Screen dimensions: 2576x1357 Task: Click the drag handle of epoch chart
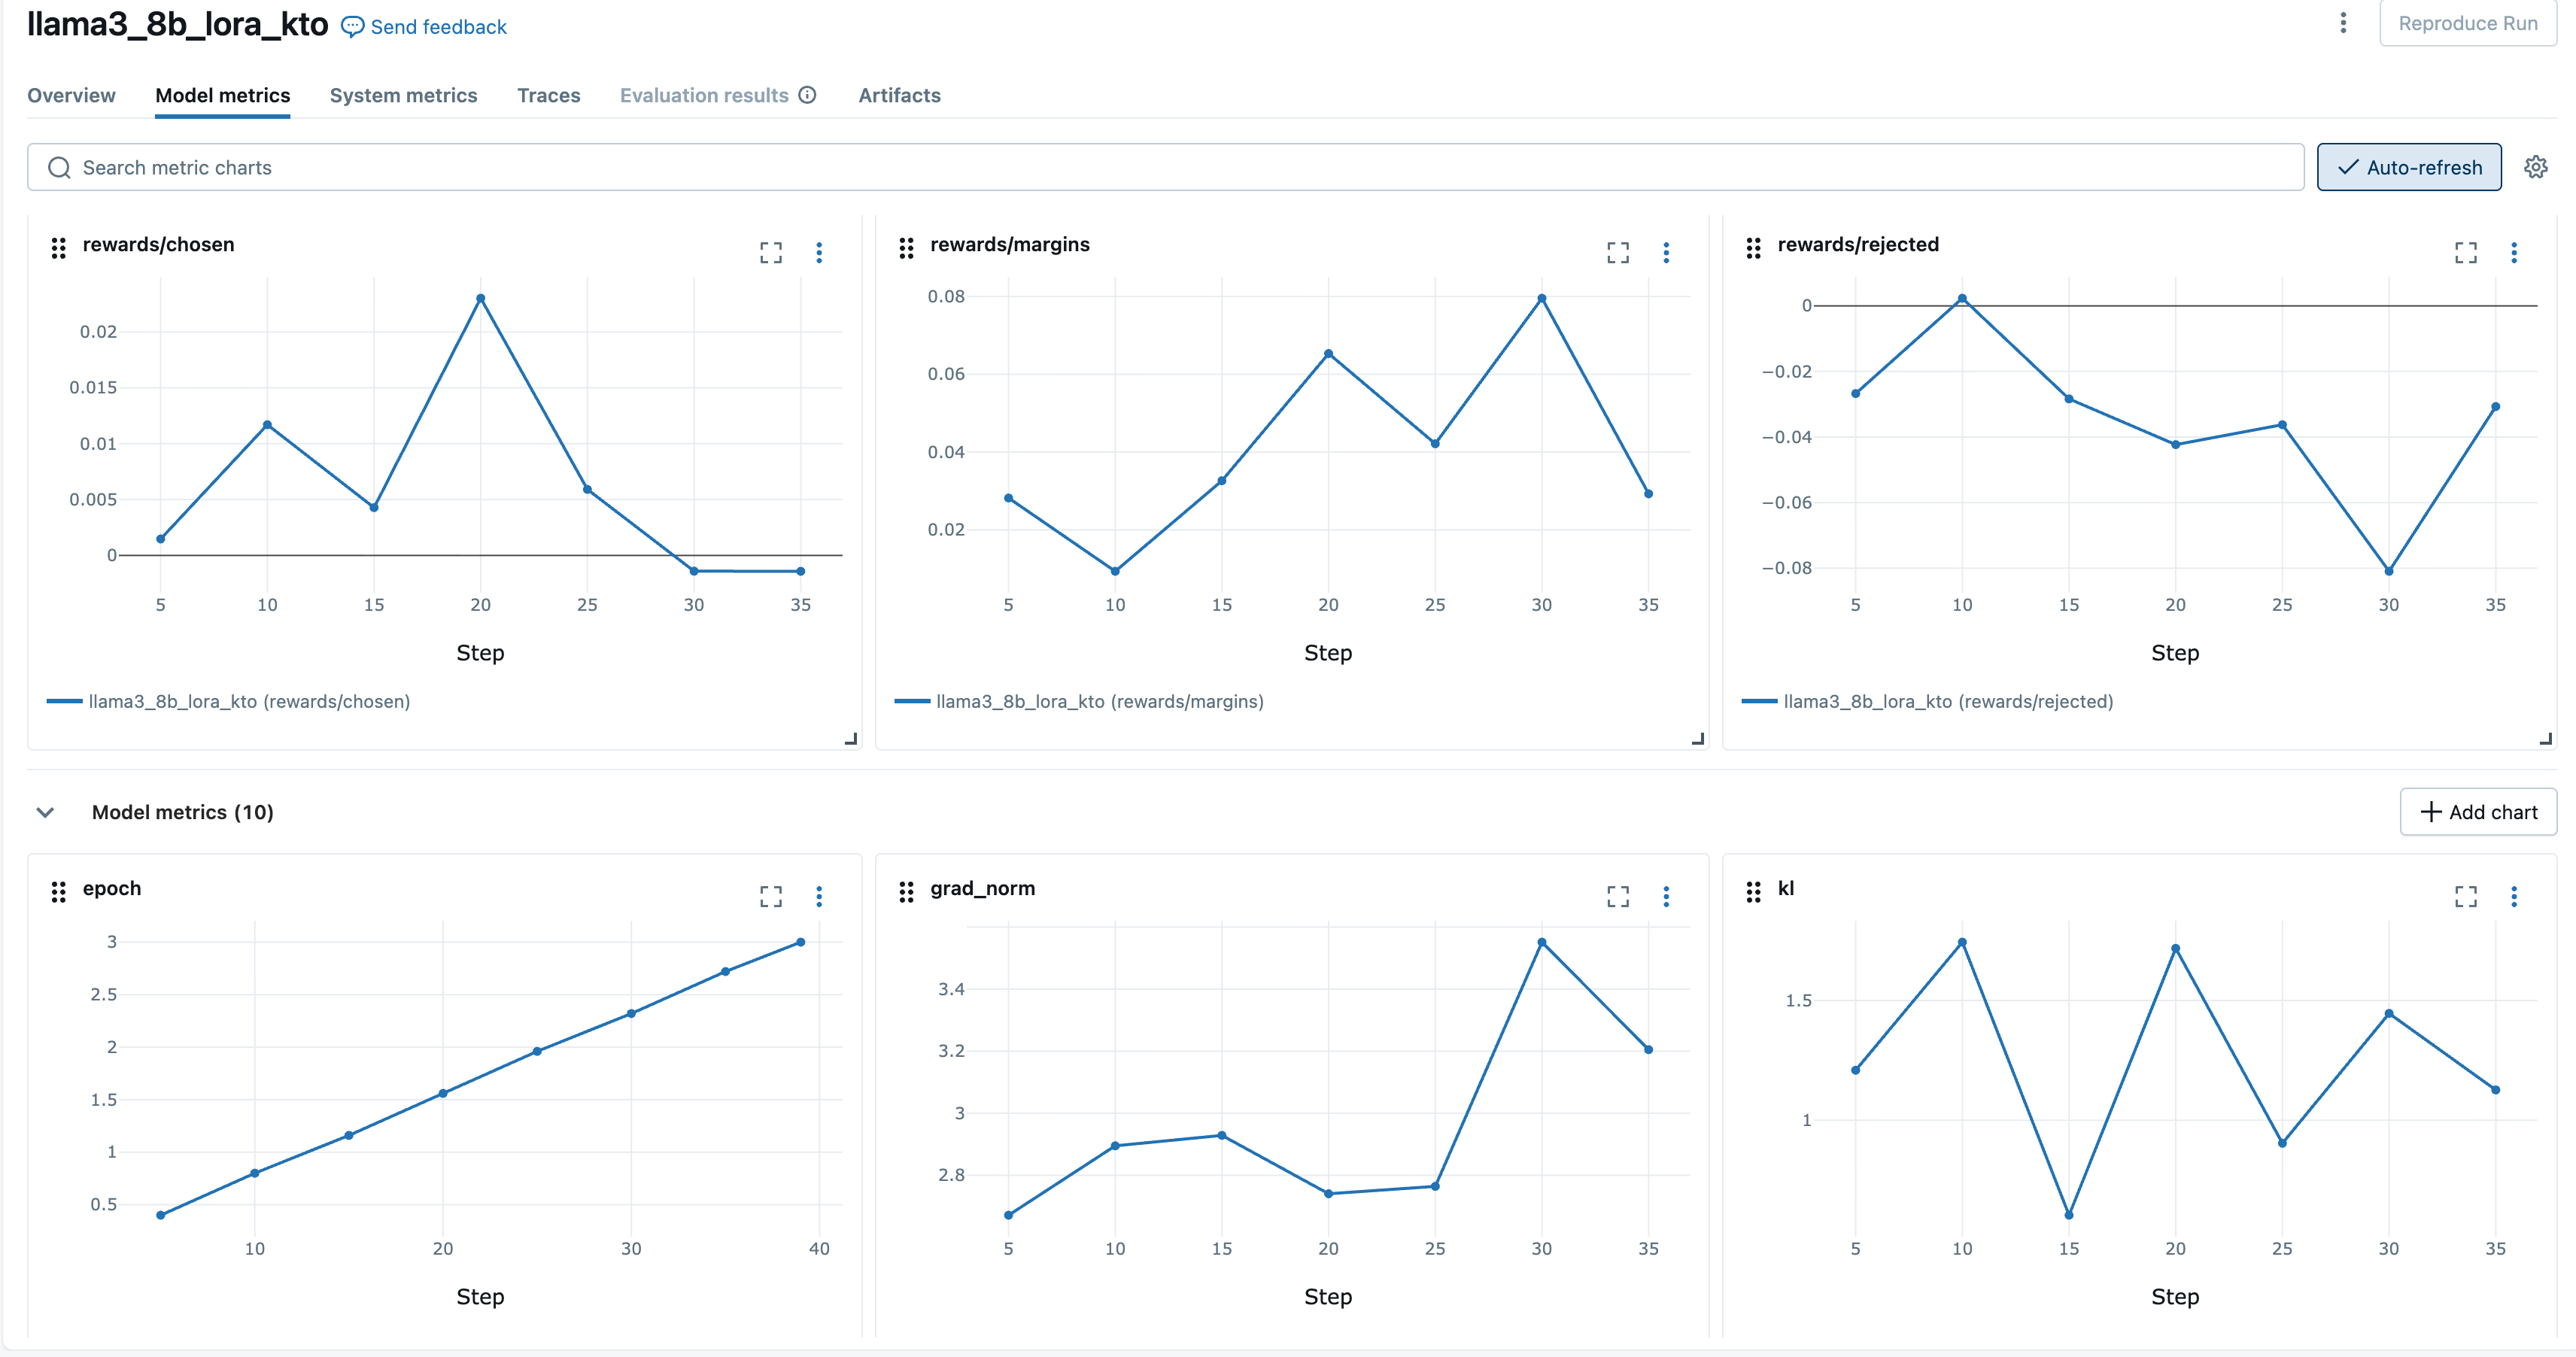click(58, 891)
